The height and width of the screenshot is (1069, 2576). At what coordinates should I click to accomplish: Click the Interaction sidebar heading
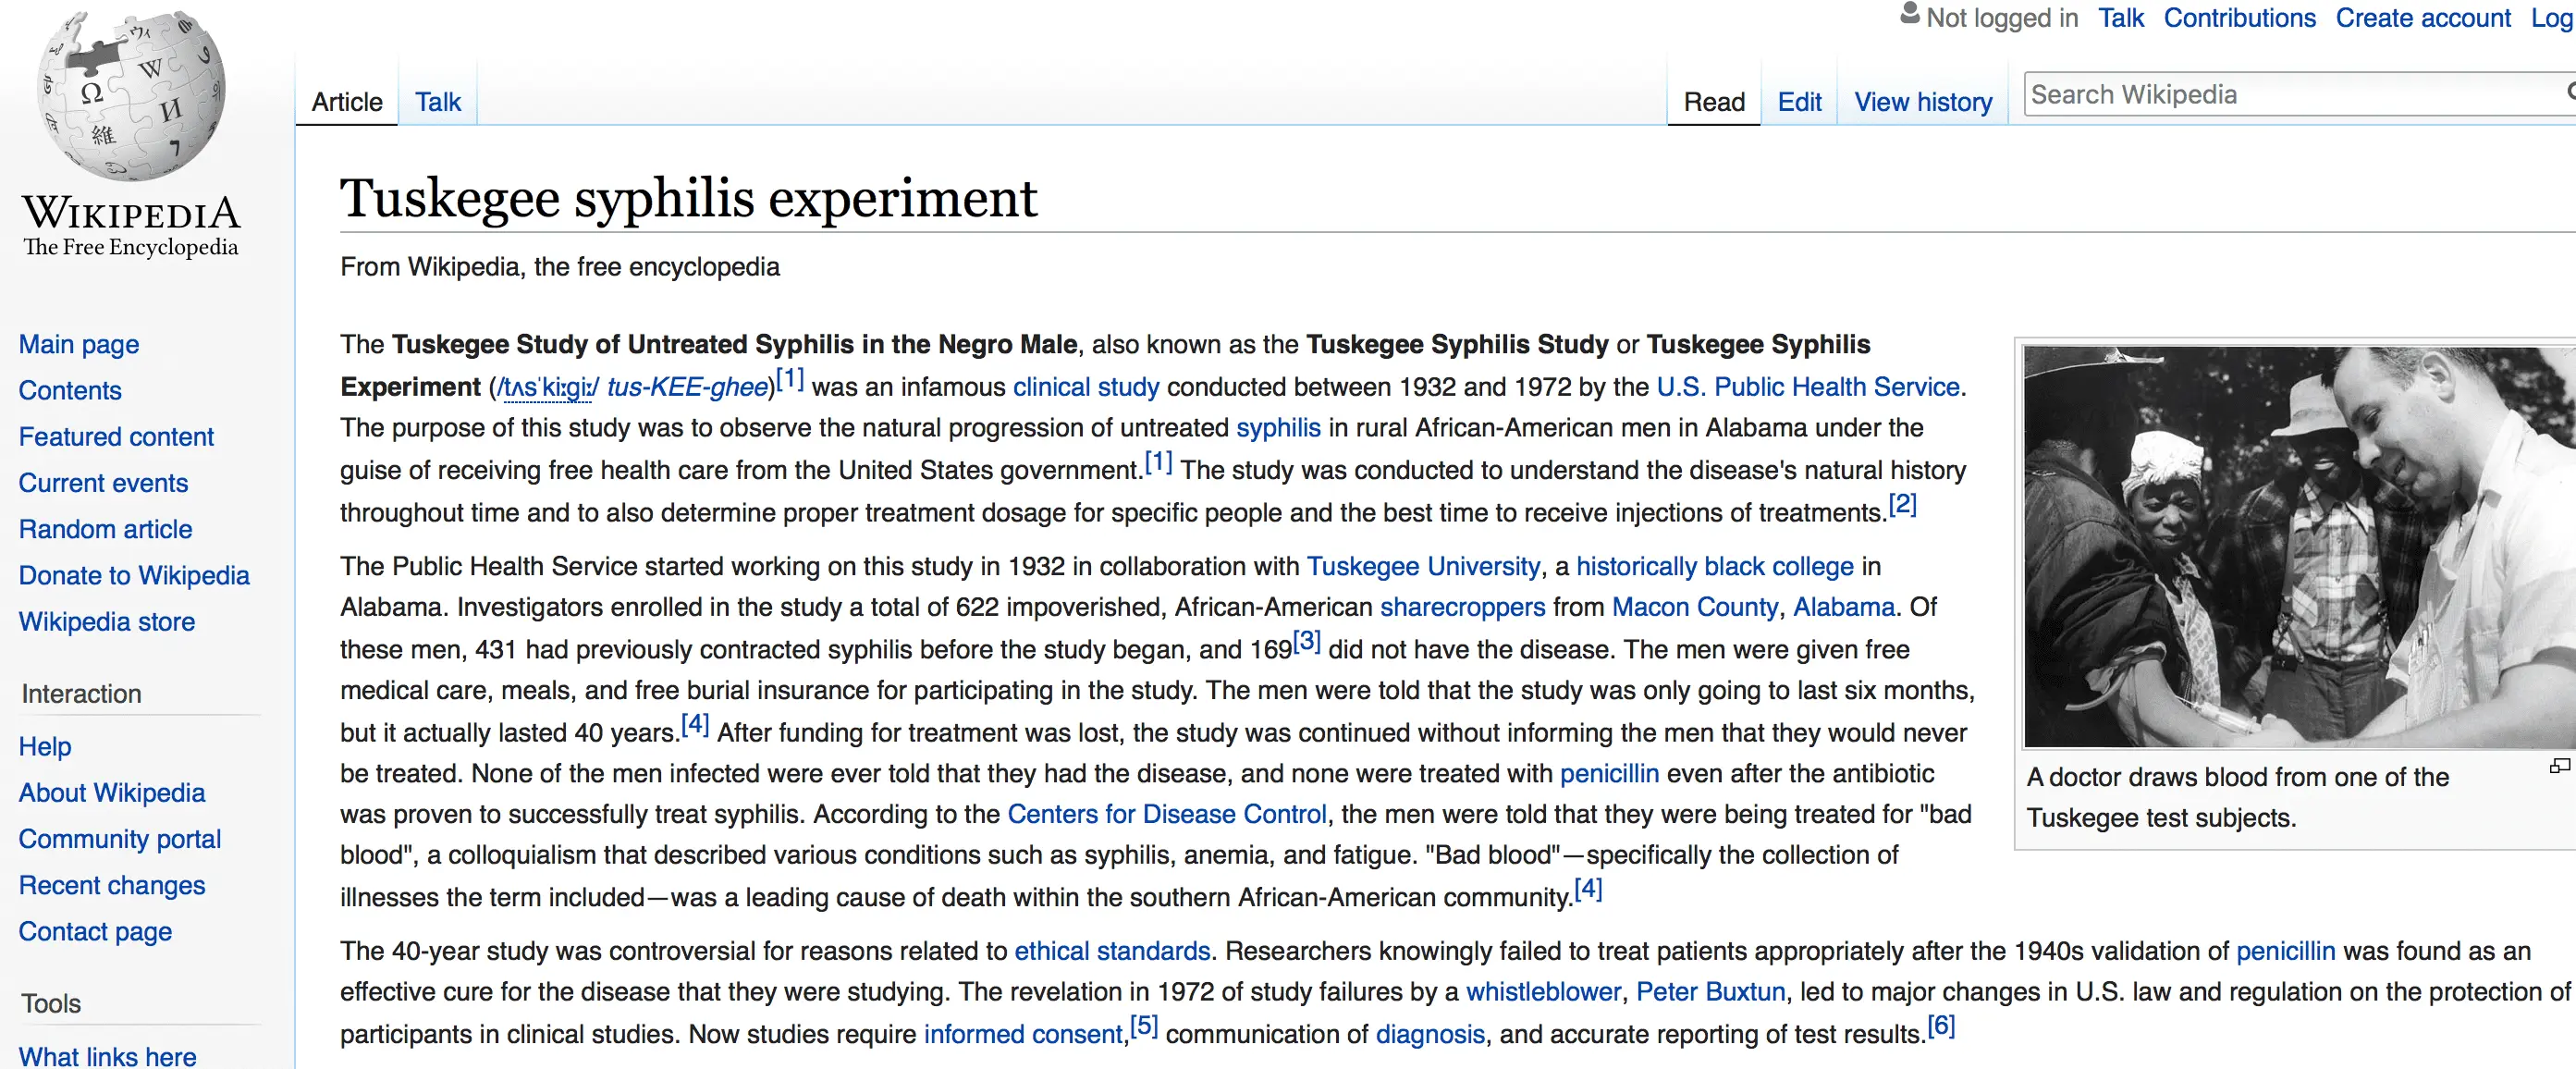pos(81,694)
